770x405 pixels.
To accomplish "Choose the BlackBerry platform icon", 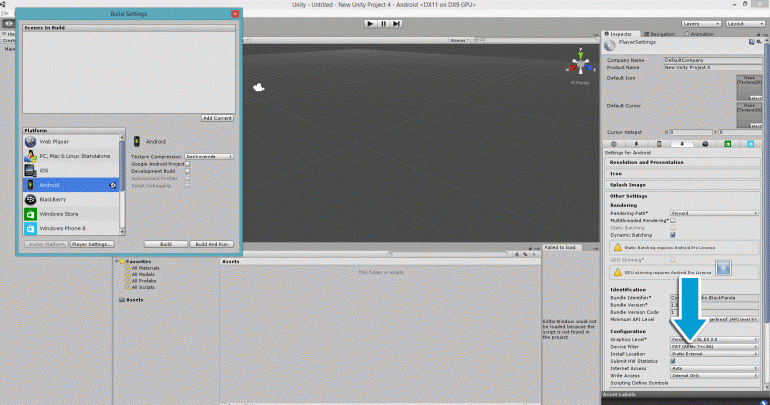I will pyautogui.click(x=31, y=200).
